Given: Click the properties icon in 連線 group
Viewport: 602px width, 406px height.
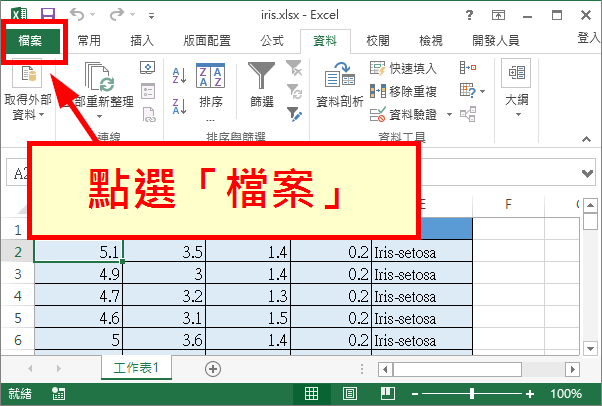Looking at the screenshot, I should click(x=148, y=91).
